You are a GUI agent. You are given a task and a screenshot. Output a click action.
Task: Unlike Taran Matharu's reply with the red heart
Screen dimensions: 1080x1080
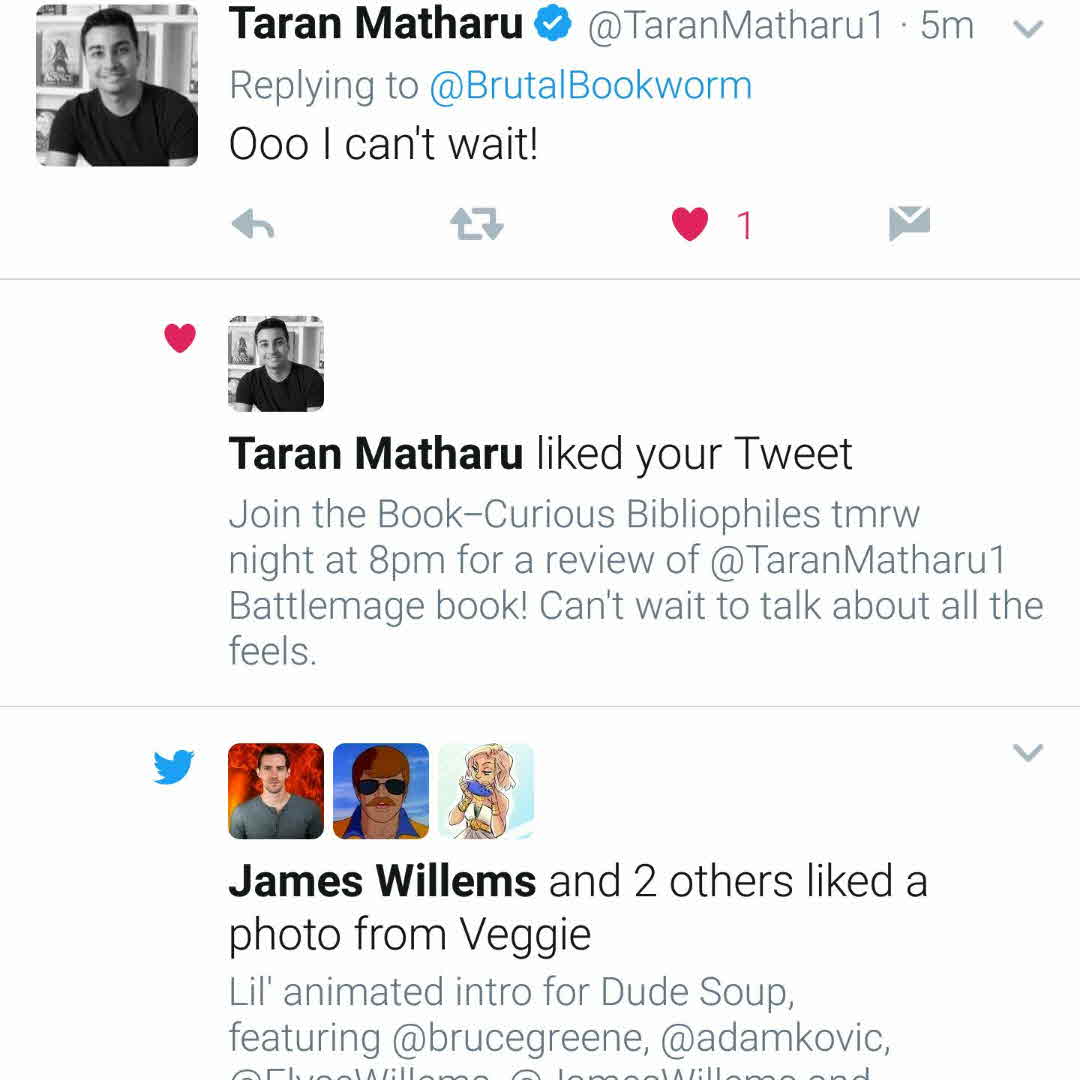690,225
